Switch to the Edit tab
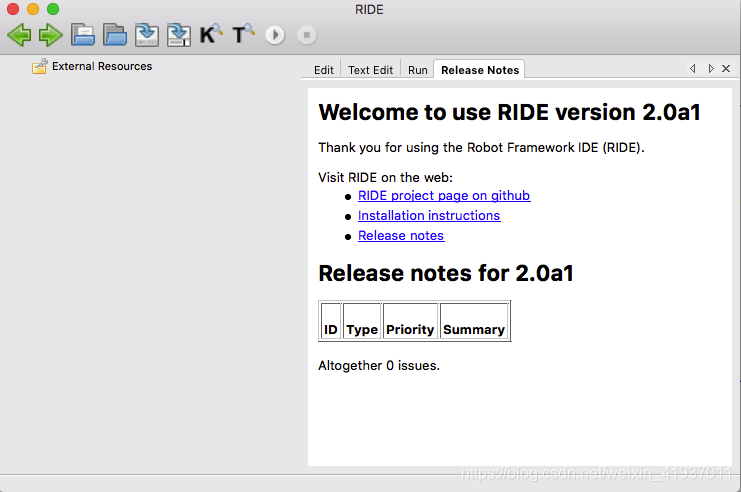This screenshot has height=492, width=741. [x=324, y=70]
